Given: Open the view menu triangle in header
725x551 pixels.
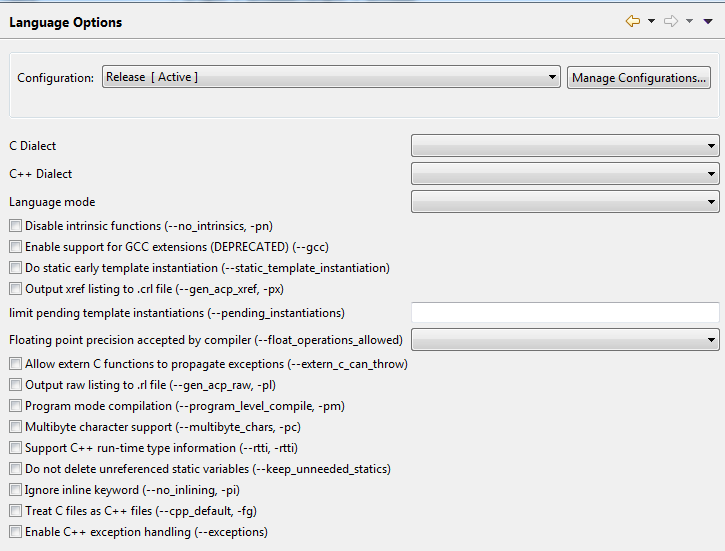Looking at the screenshot, I should pos(708,21).
